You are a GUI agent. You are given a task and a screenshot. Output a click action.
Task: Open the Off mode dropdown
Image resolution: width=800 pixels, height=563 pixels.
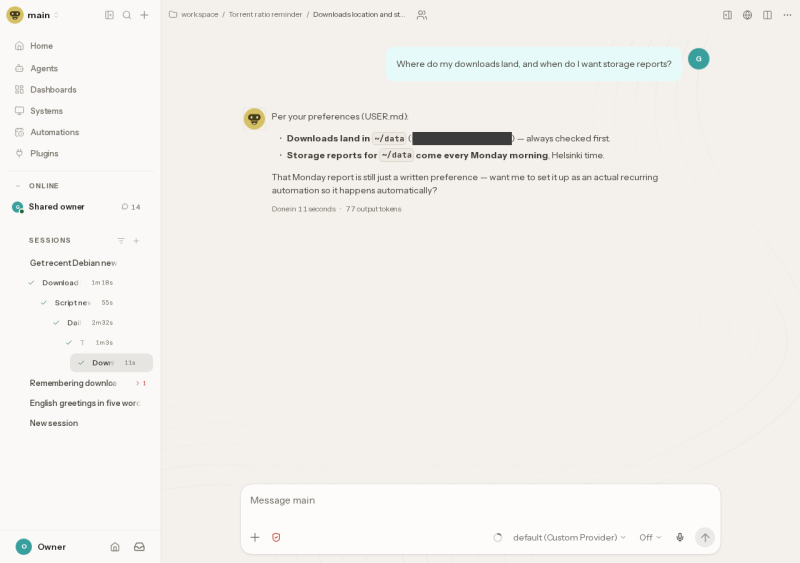point(650,537)
